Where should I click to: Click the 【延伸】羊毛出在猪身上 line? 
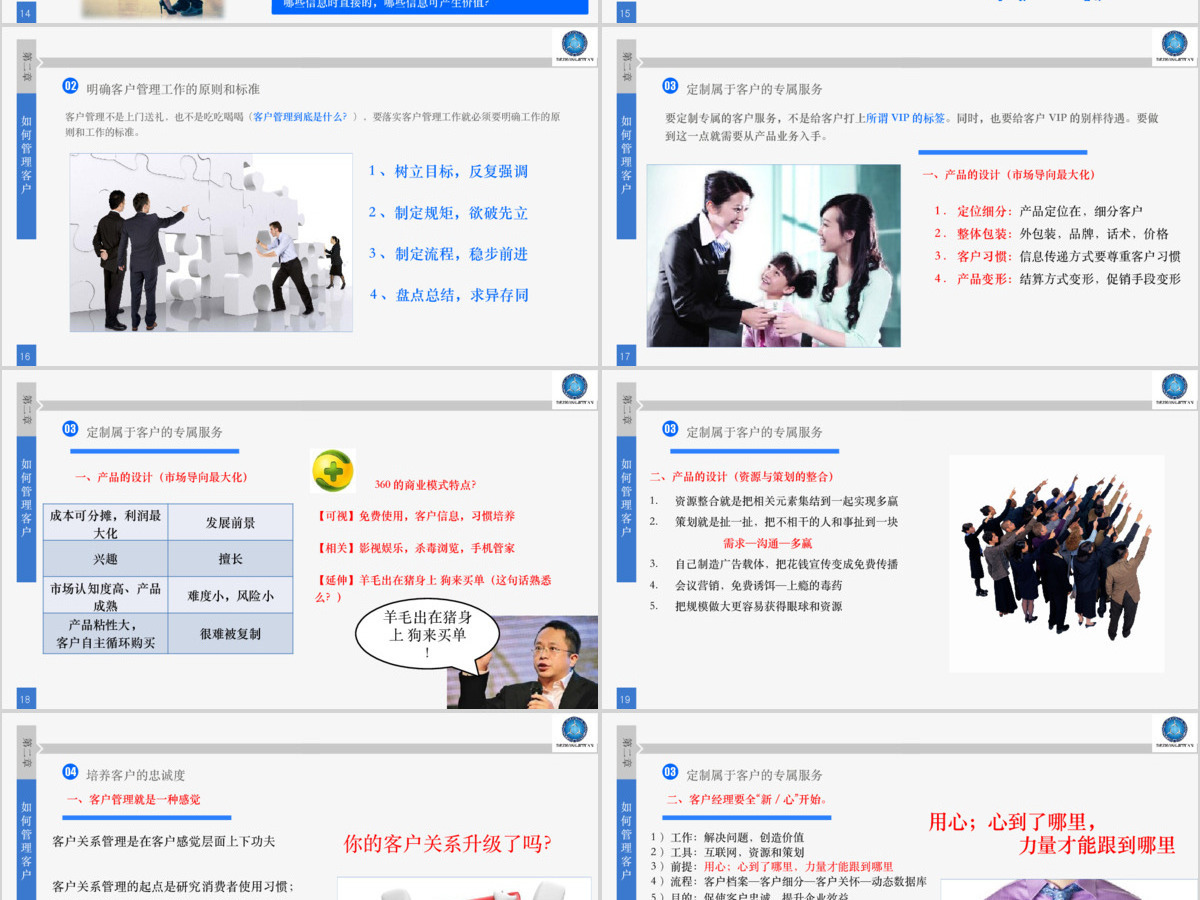pos(434,588)
